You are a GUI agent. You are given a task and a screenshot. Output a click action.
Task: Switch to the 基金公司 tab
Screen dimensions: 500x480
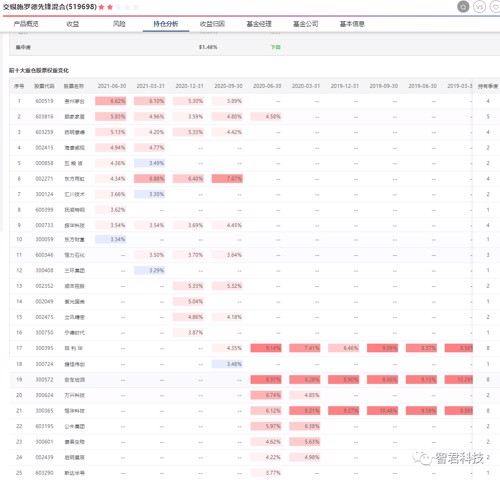pyautogui.click(x=305, y=24)
